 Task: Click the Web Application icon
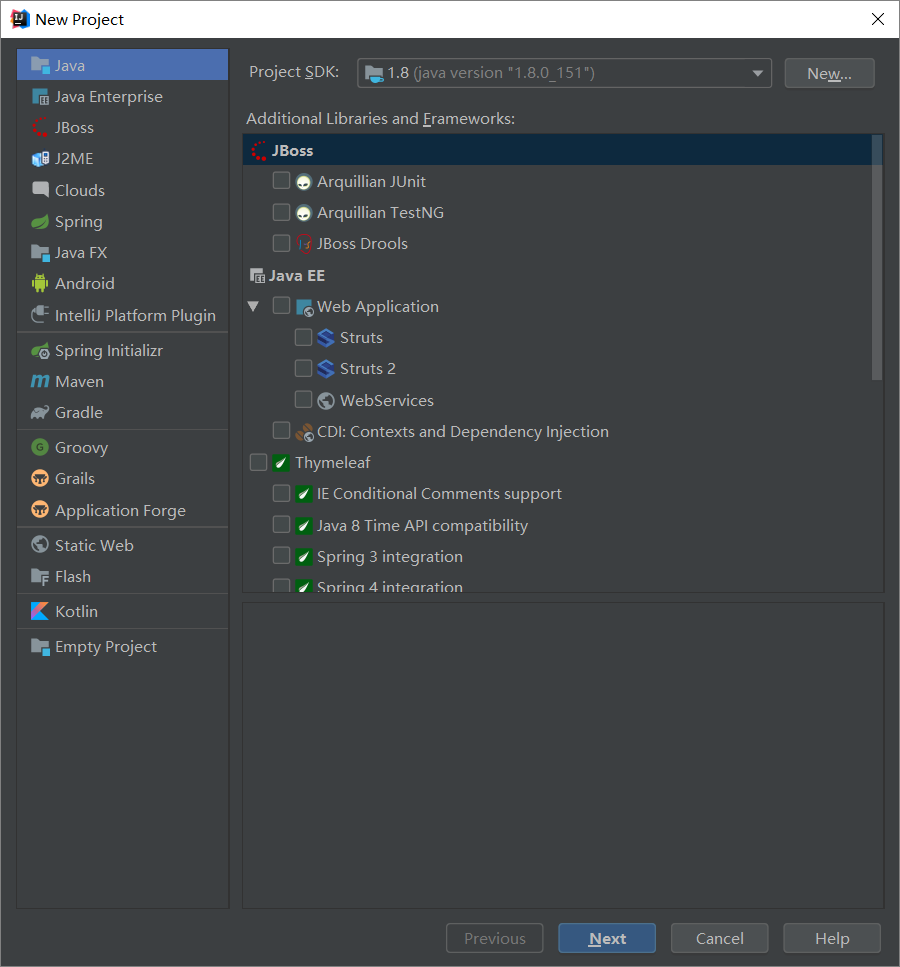(x=305, y=307)
